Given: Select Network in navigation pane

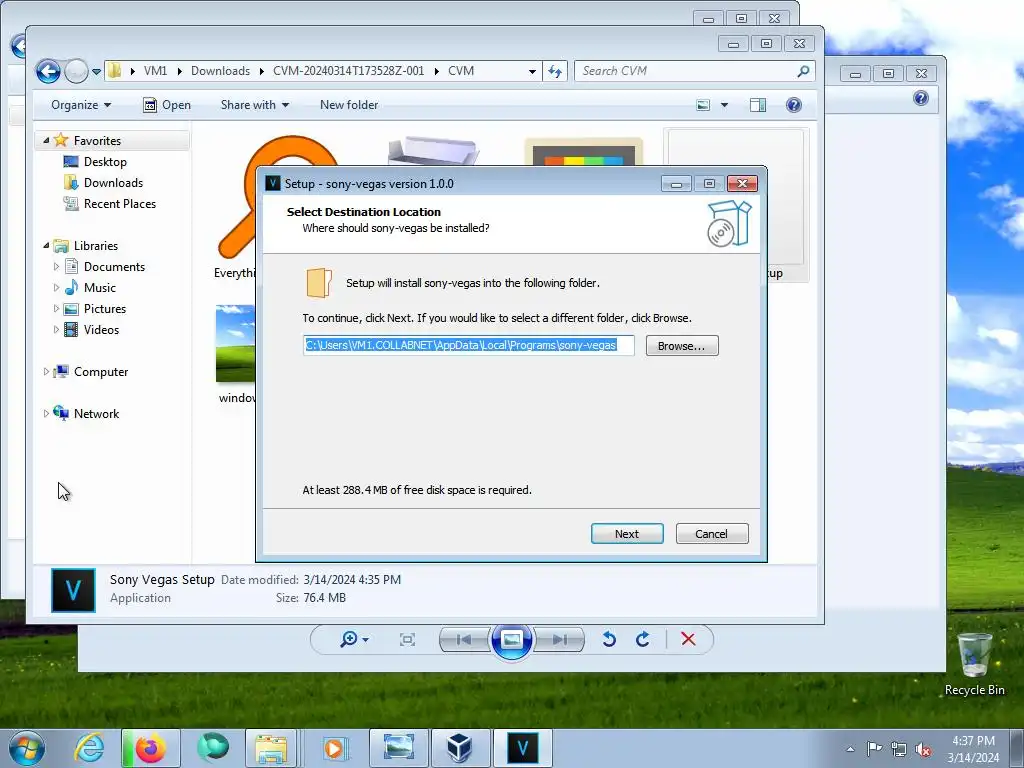Looking at the screenshot, I should click(x=95, y=413).
